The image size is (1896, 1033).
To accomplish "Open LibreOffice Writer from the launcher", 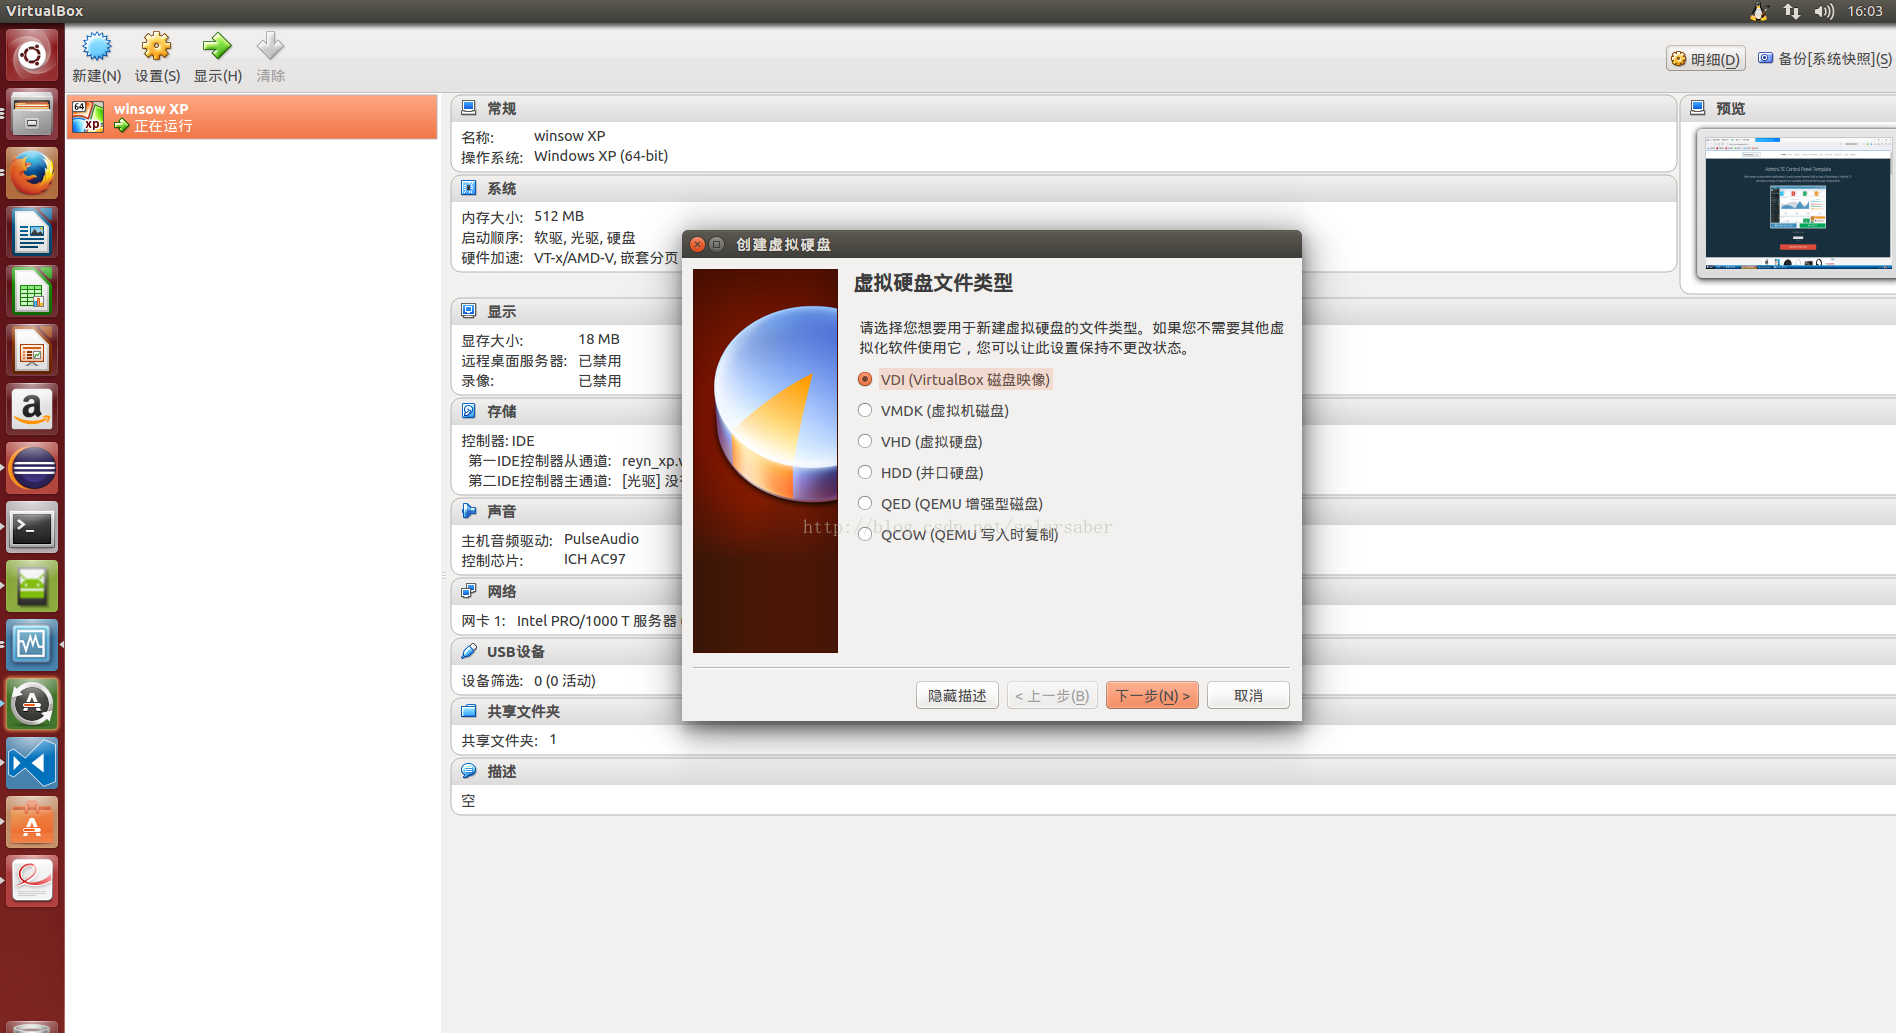I will tap(32, 232).
